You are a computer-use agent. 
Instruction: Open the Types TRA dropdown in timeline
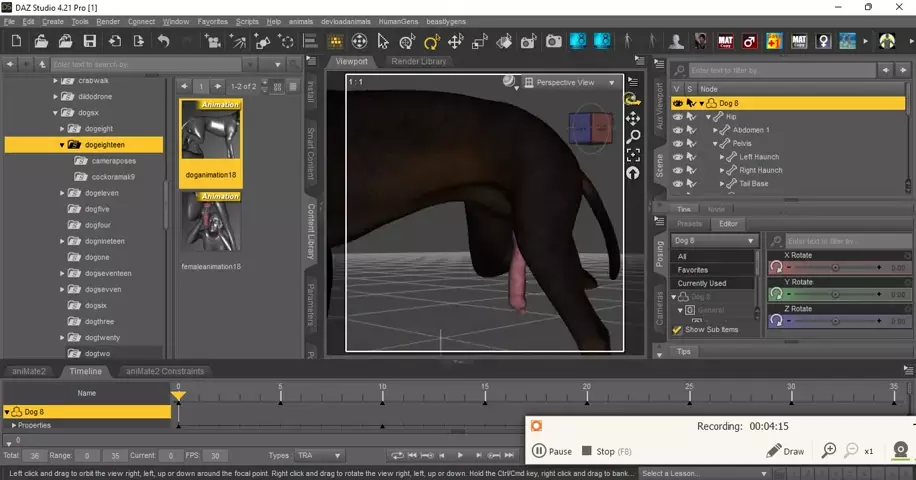(319, 456)
